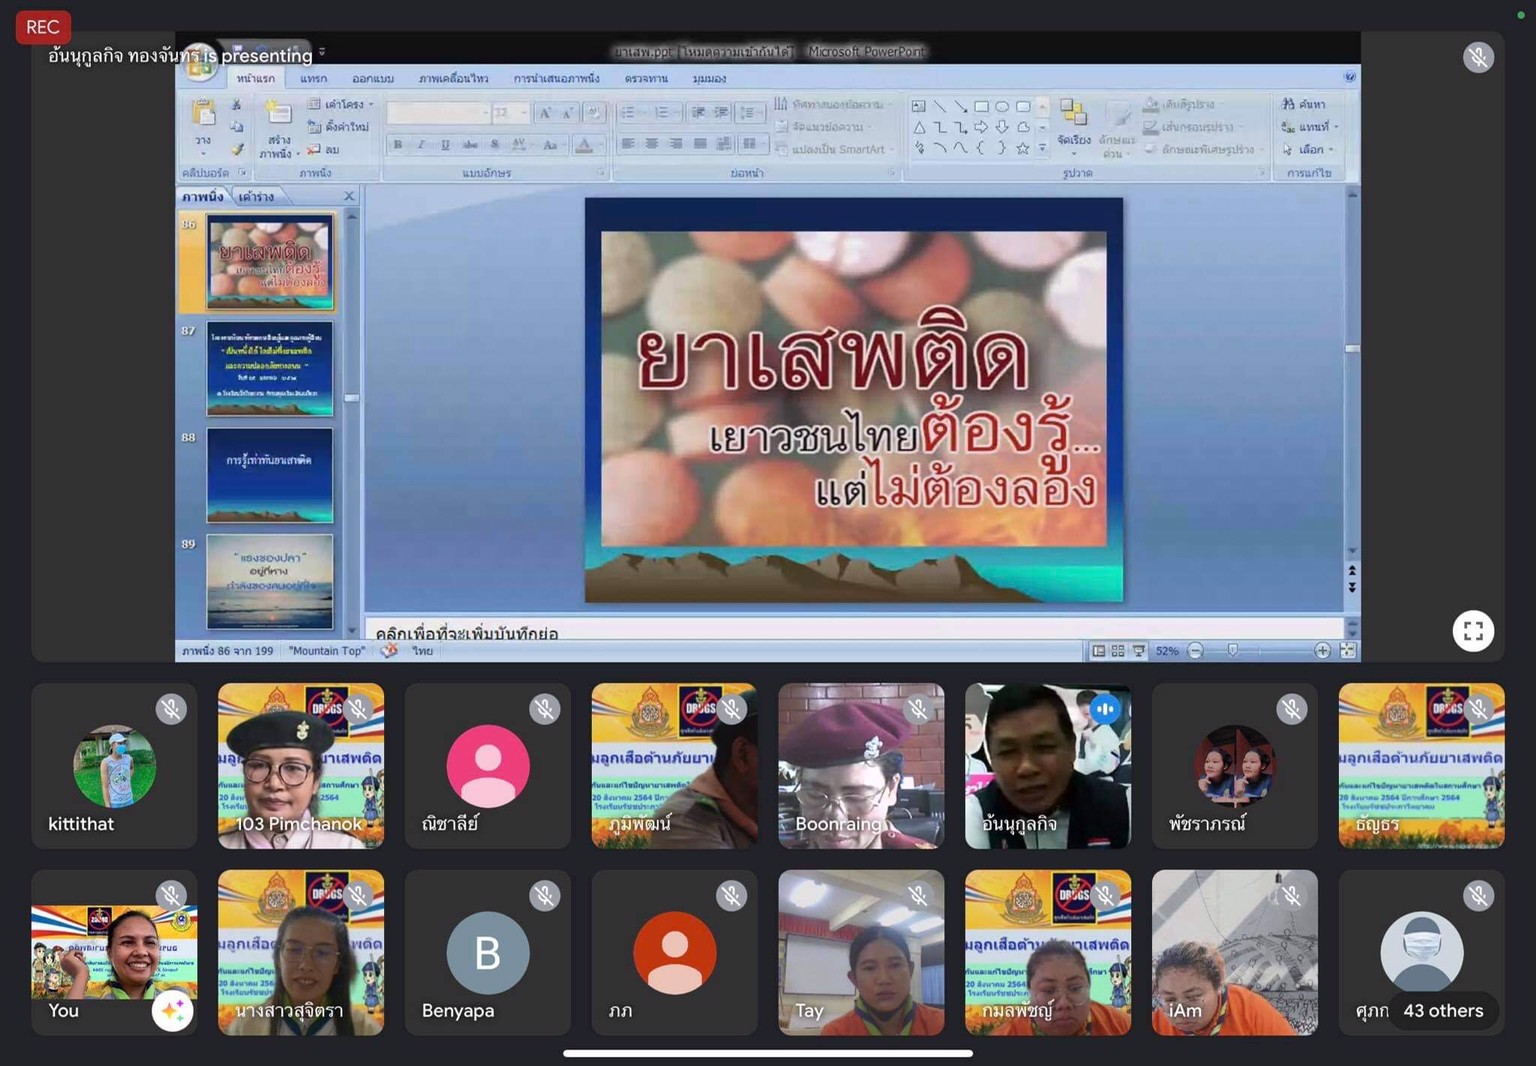
Task: Select slide 88 thumbnail in the panel
Action: click(x=269, y=475)
